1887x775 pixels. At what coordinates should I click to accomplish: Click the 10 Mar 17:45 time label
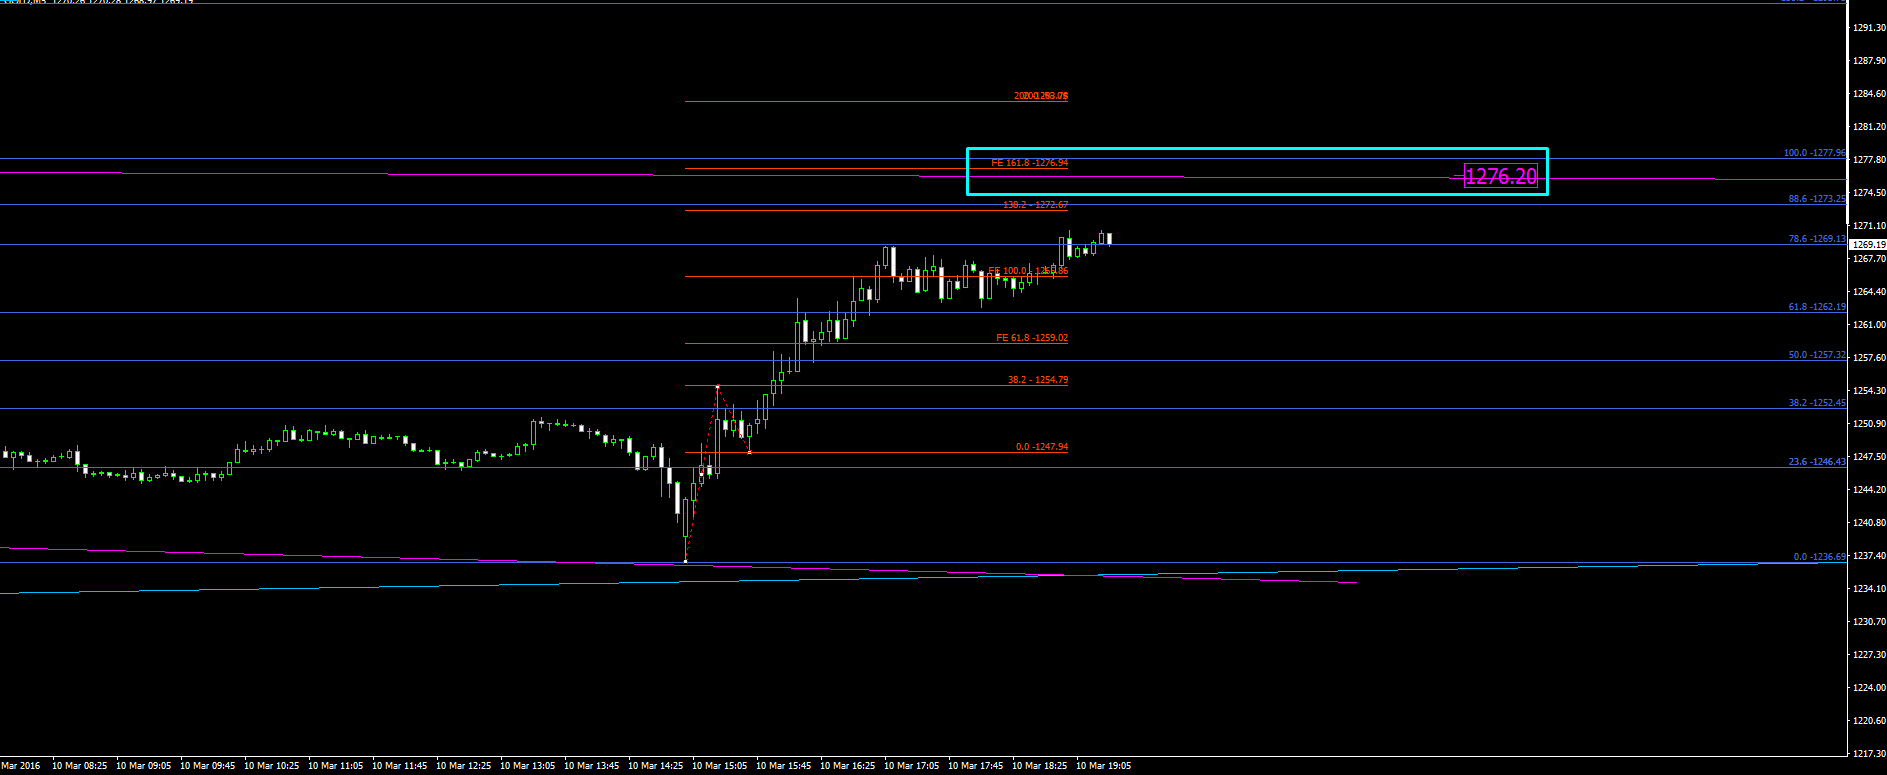tap(975, 766)
